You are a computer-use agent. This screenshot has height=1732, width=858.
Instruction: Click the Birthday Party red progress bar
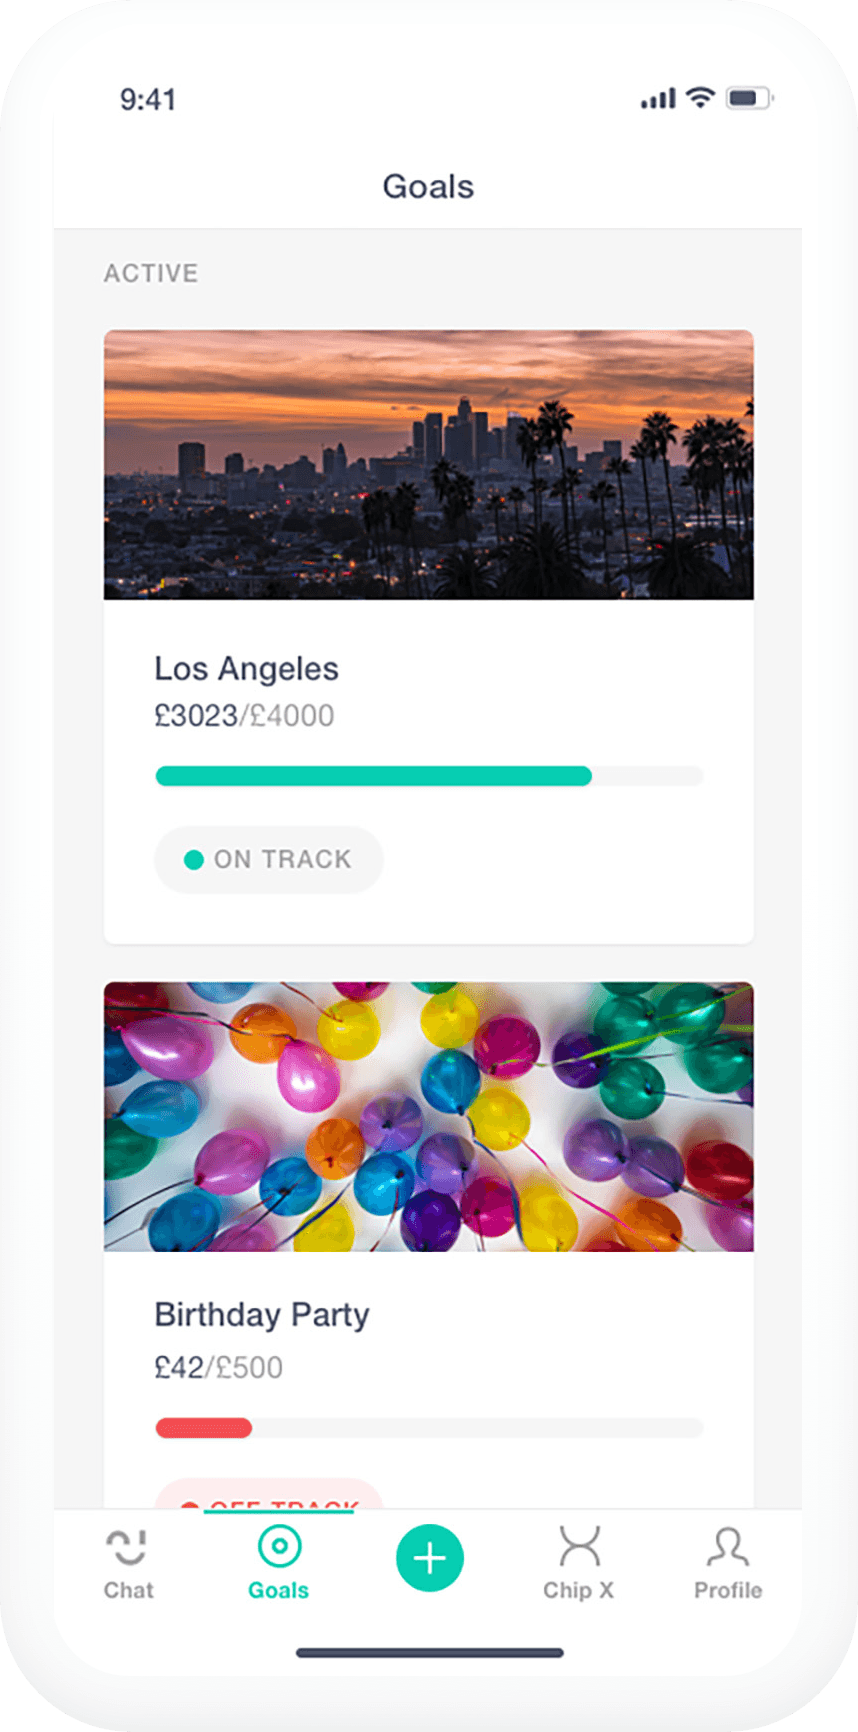pyautogui.click(x=204, y=1428)
